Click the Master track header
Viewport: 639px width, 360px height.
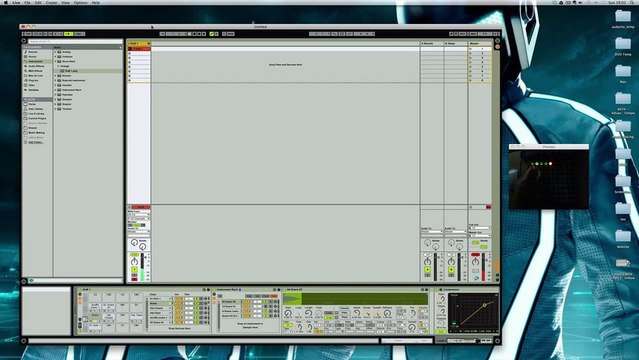[x=480, y=43]
